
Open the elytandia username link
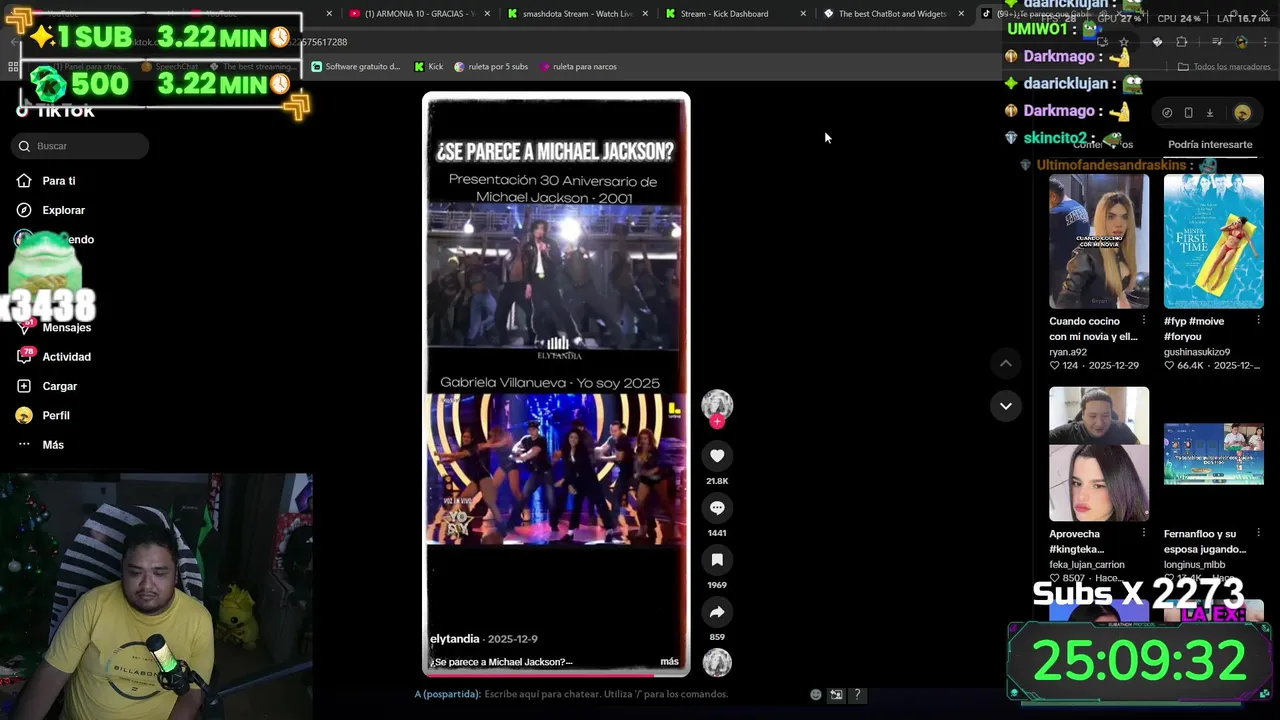[x=455, y=639]
